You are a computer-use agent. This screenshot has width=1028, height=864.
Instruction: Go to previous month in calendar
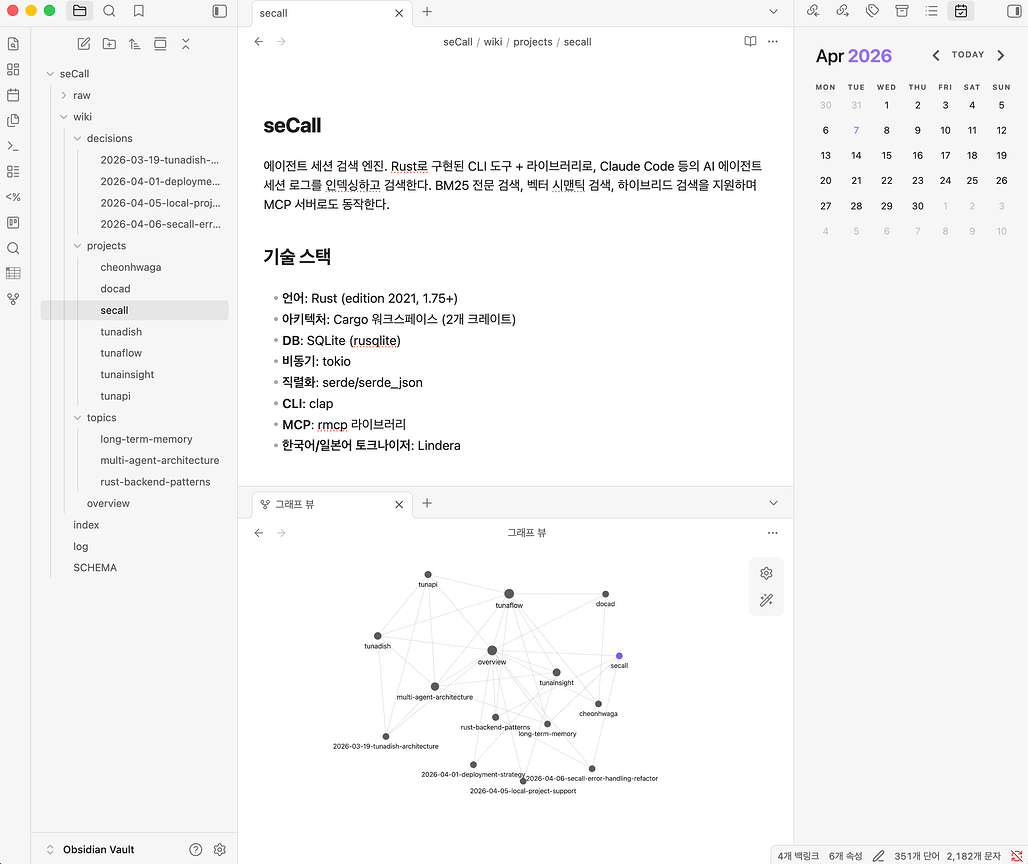click(x=936, y=56)
